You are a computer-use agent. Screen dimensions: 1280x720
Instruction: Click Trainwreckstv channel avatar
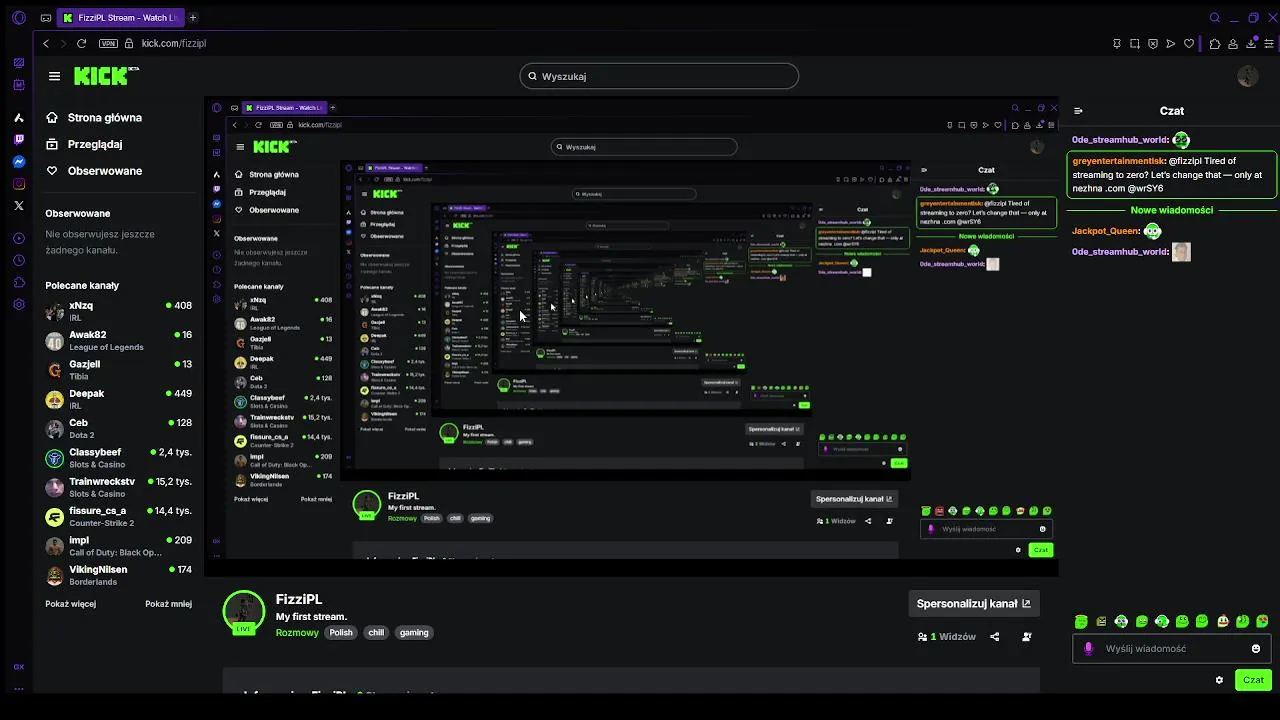pos(55,487)
